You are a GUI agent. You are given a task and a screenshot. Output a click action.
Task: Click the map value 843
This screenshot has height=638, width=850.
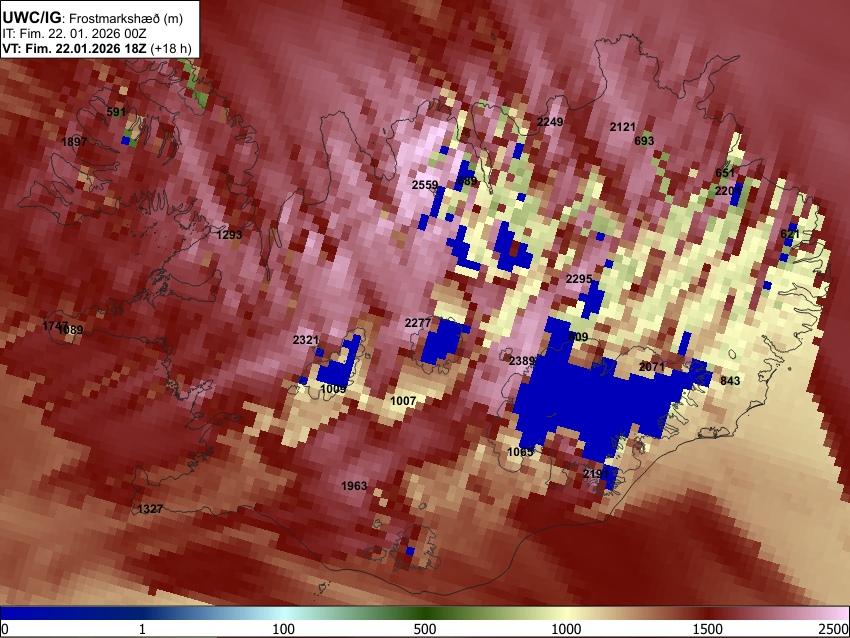pos(730,381)
